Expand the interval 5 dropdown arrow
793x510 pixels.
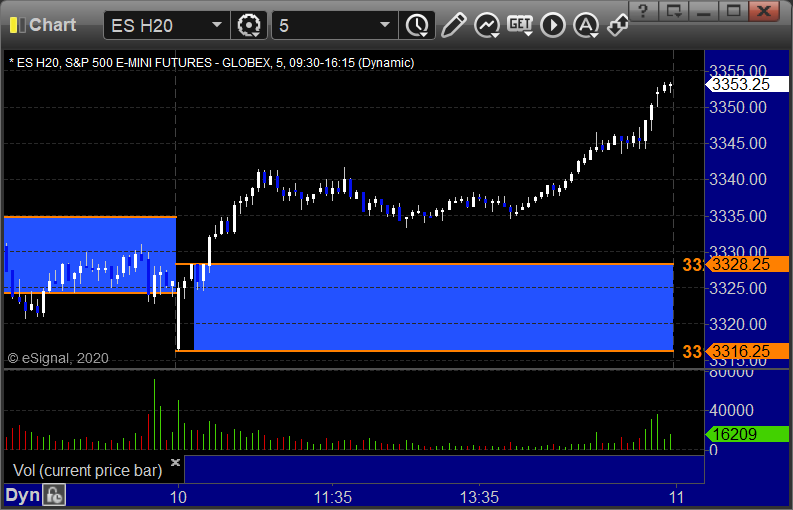tap(385, 25)
